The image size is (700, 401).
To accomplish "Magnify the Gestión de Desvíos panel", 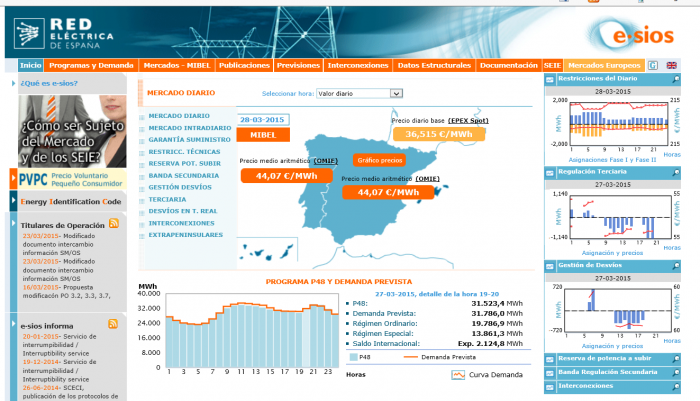I will tap(676, 266).
